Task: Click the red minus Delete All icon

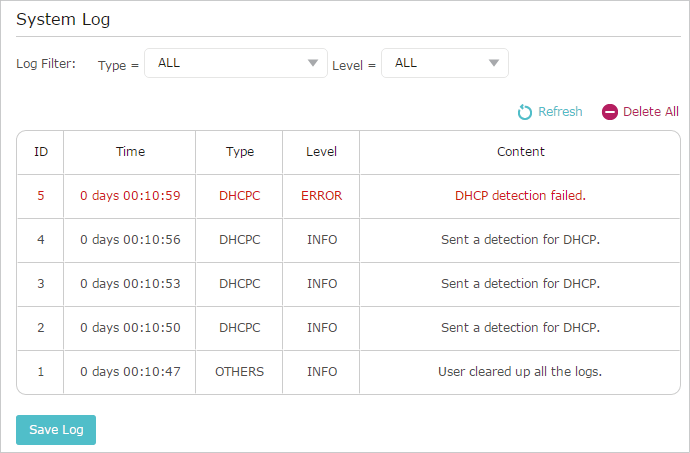Action: (x=609, y=112)
